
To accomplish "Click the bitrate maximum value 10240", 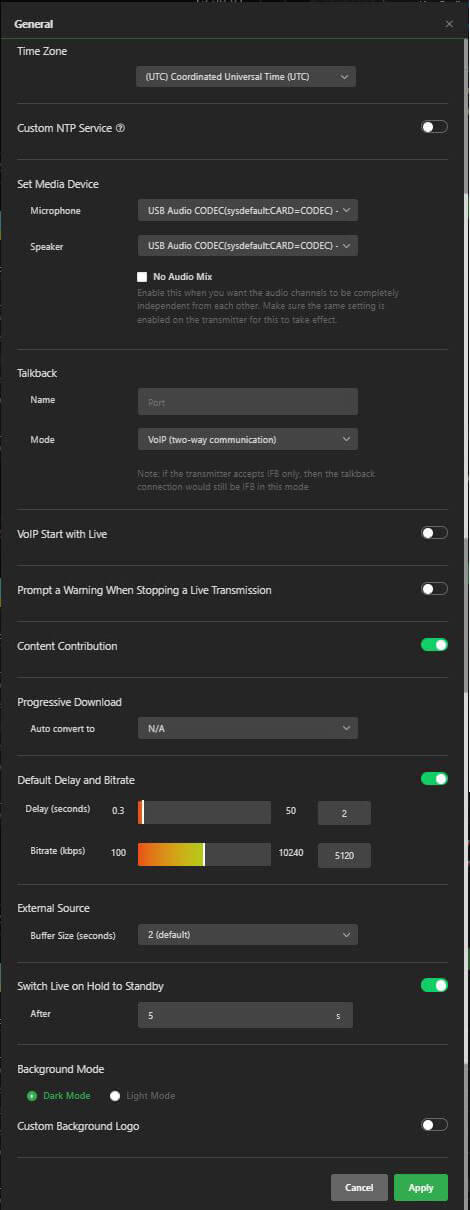I will point(291,853).
